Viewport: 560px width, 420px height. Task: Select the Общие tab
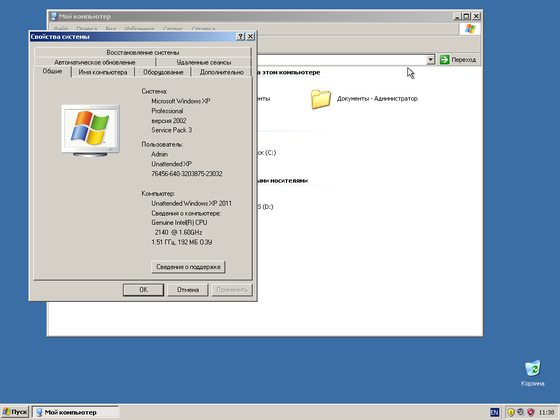click(x=52, y=71)
